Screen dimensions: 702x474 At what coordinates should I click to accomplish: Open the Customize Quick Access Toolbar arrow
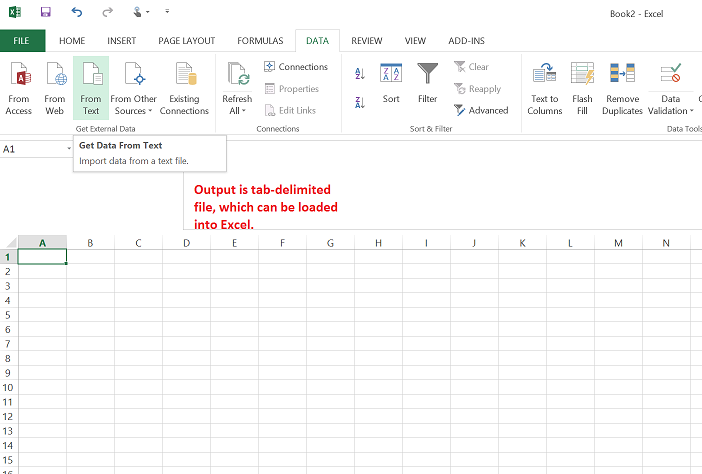(x=167, y=12)
